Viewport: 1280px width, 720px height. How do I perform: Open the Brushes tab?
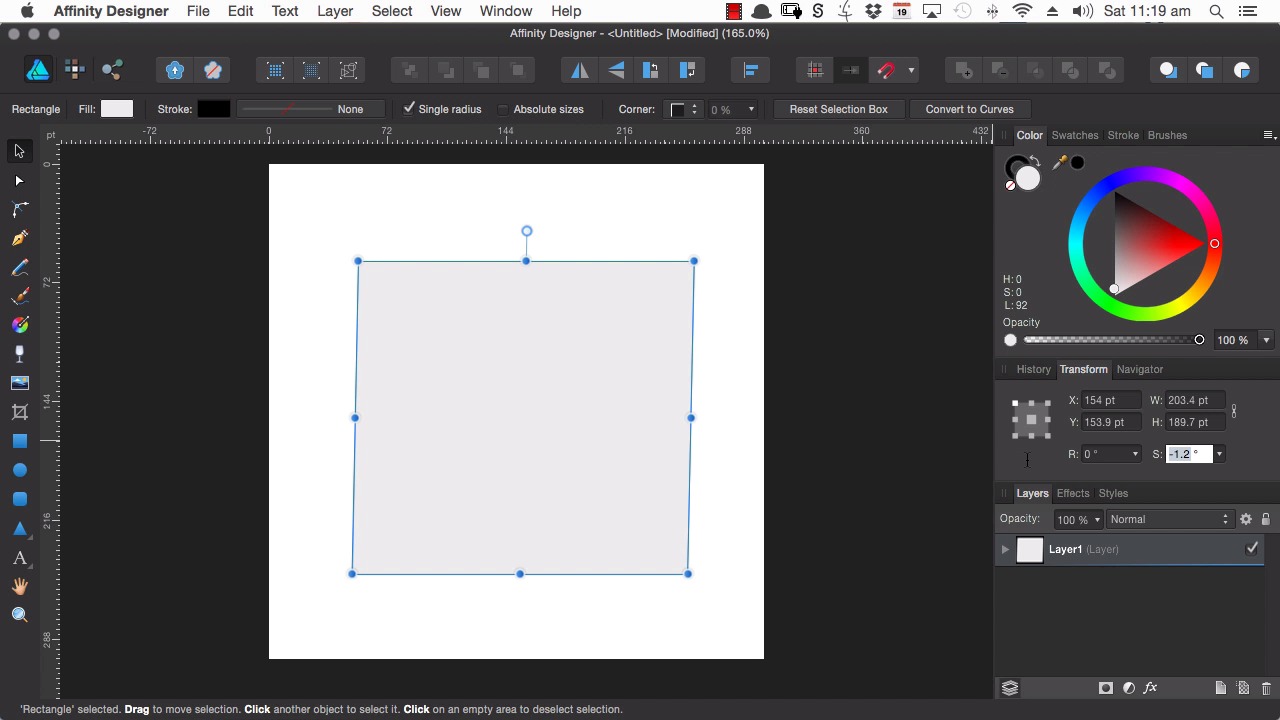click(x=1167, y=135)
